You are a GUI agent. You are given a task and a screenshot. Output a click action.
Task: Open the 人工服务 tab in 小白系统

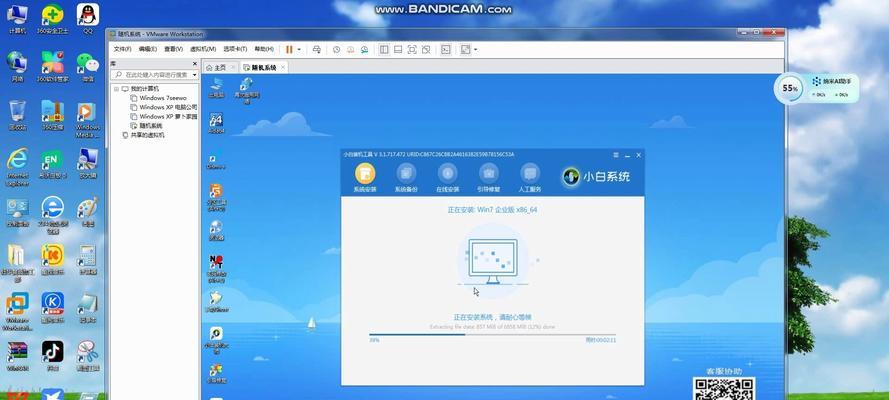(530, 178)
